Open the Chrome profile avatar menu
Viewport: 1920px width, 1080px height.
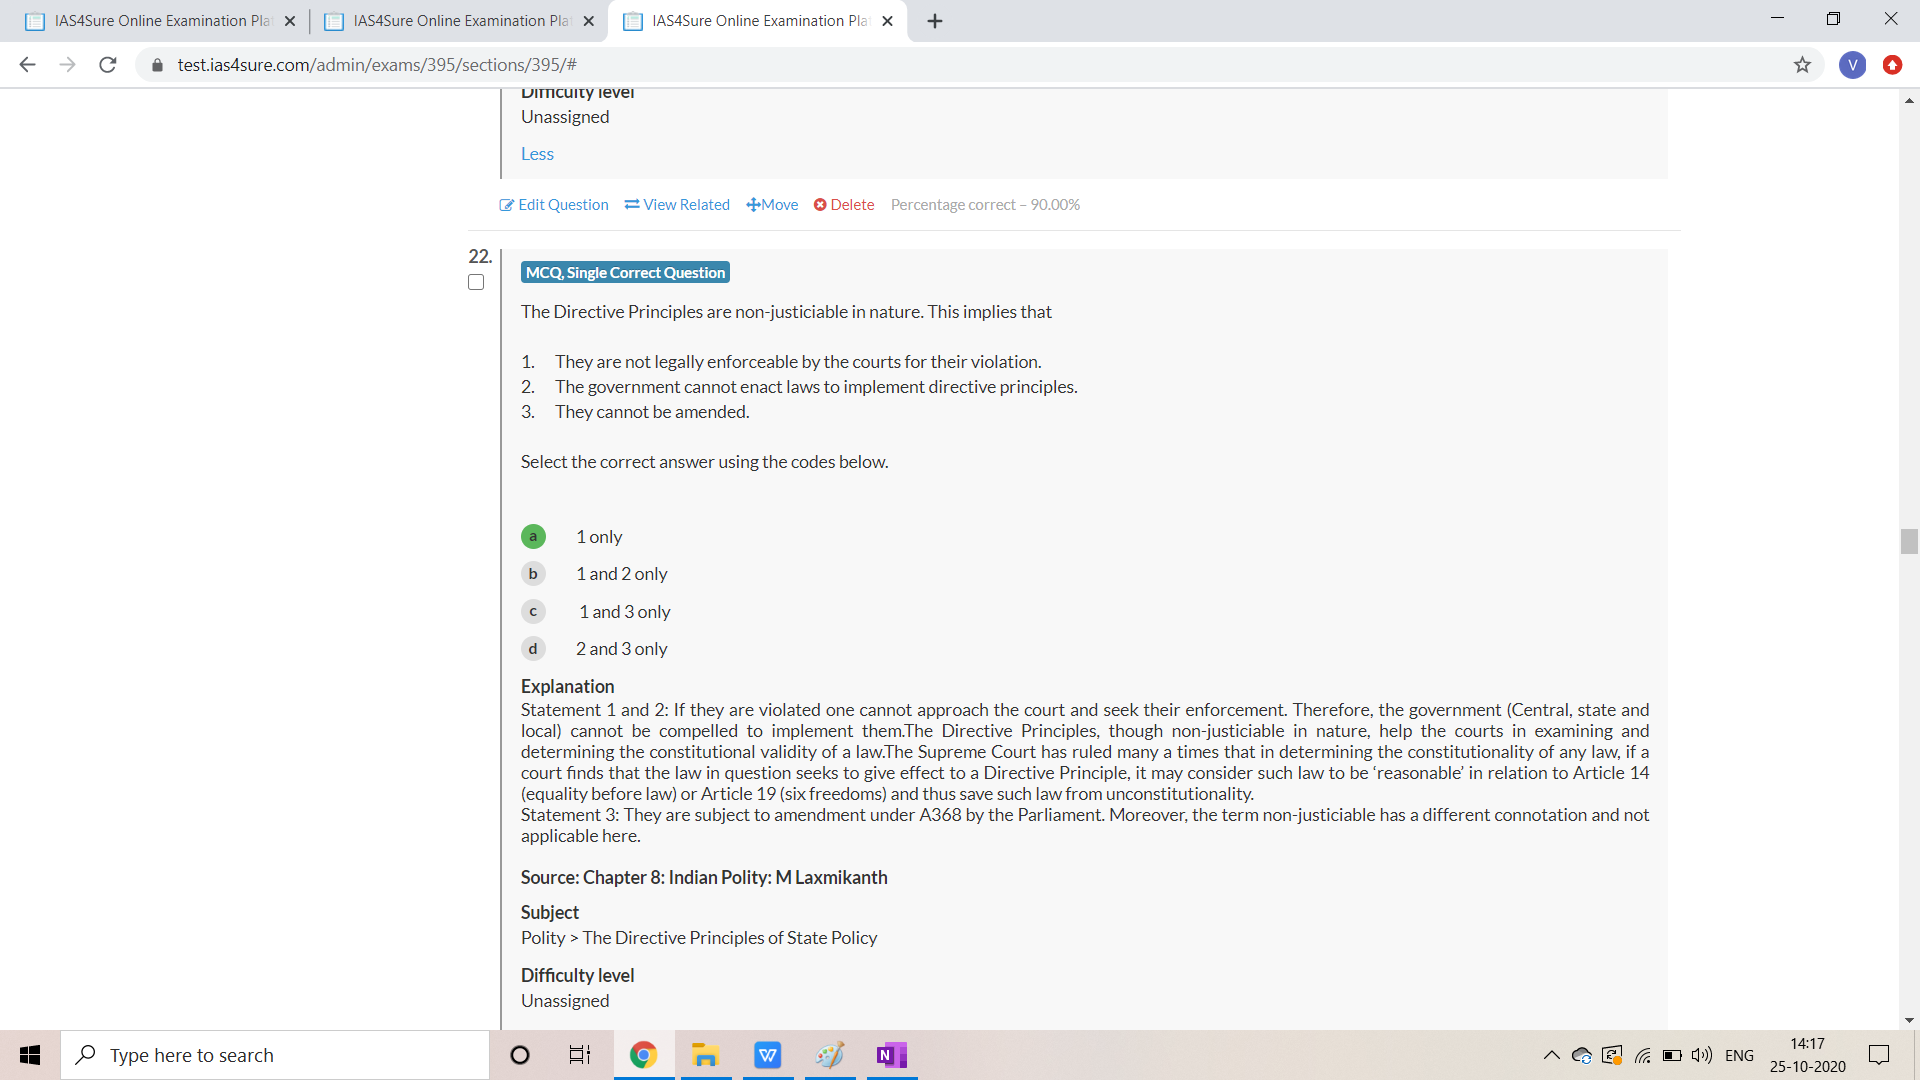point(1852,65)
